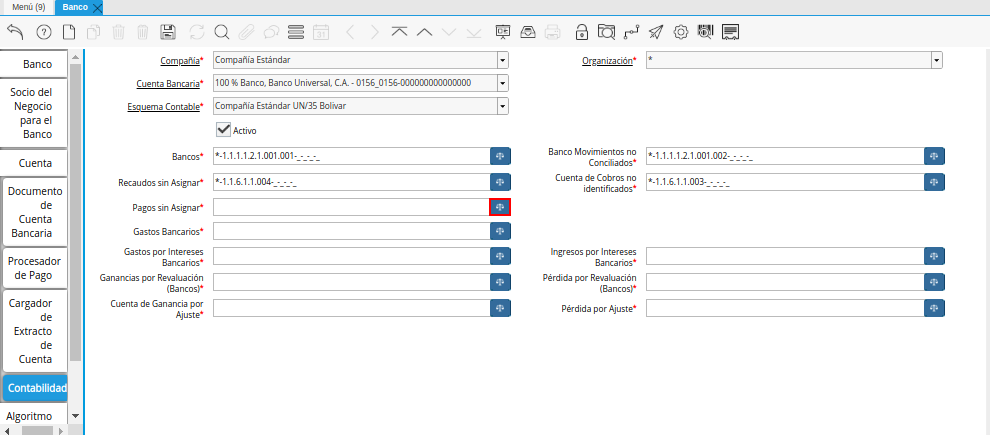This screenshot has width=990, height=435.
Task: Open the Esquema Contable dropdown arrow
Action: [x=503, y=106]
